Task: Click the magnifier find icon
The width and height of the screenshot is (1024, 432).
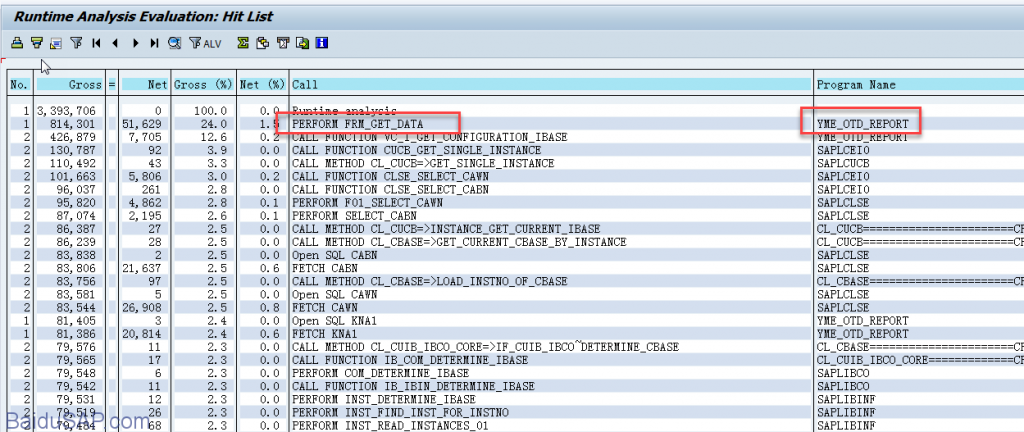Action: click(174, 43)
